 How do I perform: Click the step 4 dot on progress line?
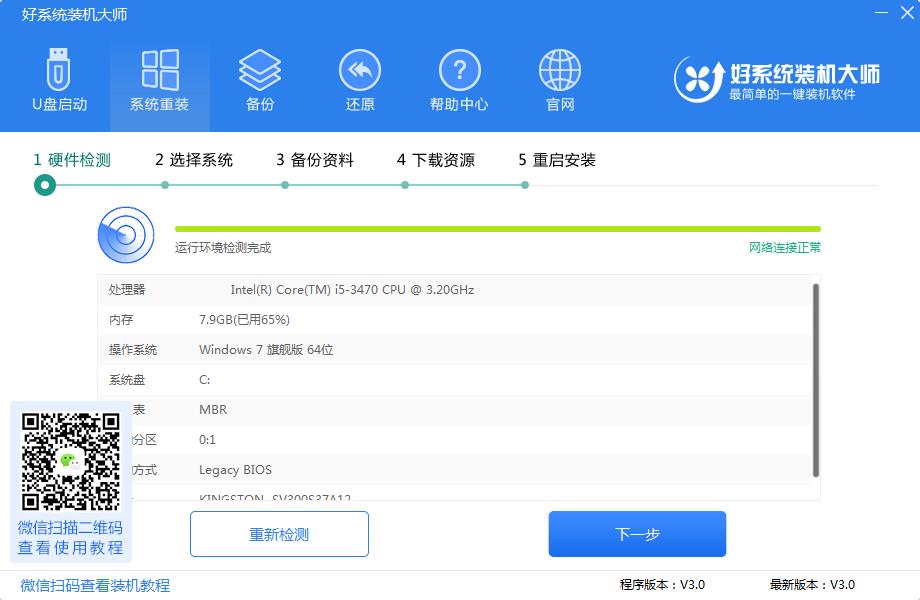click(x=405, y=185)
